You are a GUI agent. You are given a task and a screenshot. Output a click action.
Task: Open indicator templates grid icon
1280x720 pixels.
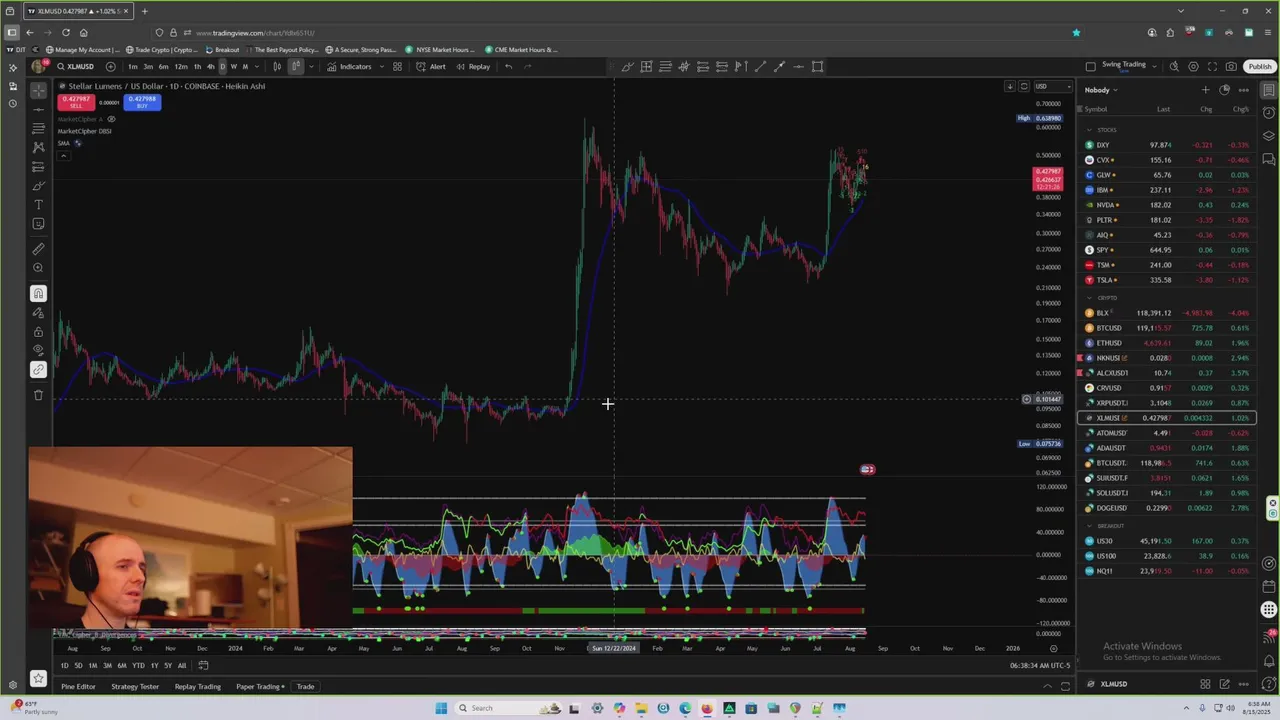(x=397, y=67)
